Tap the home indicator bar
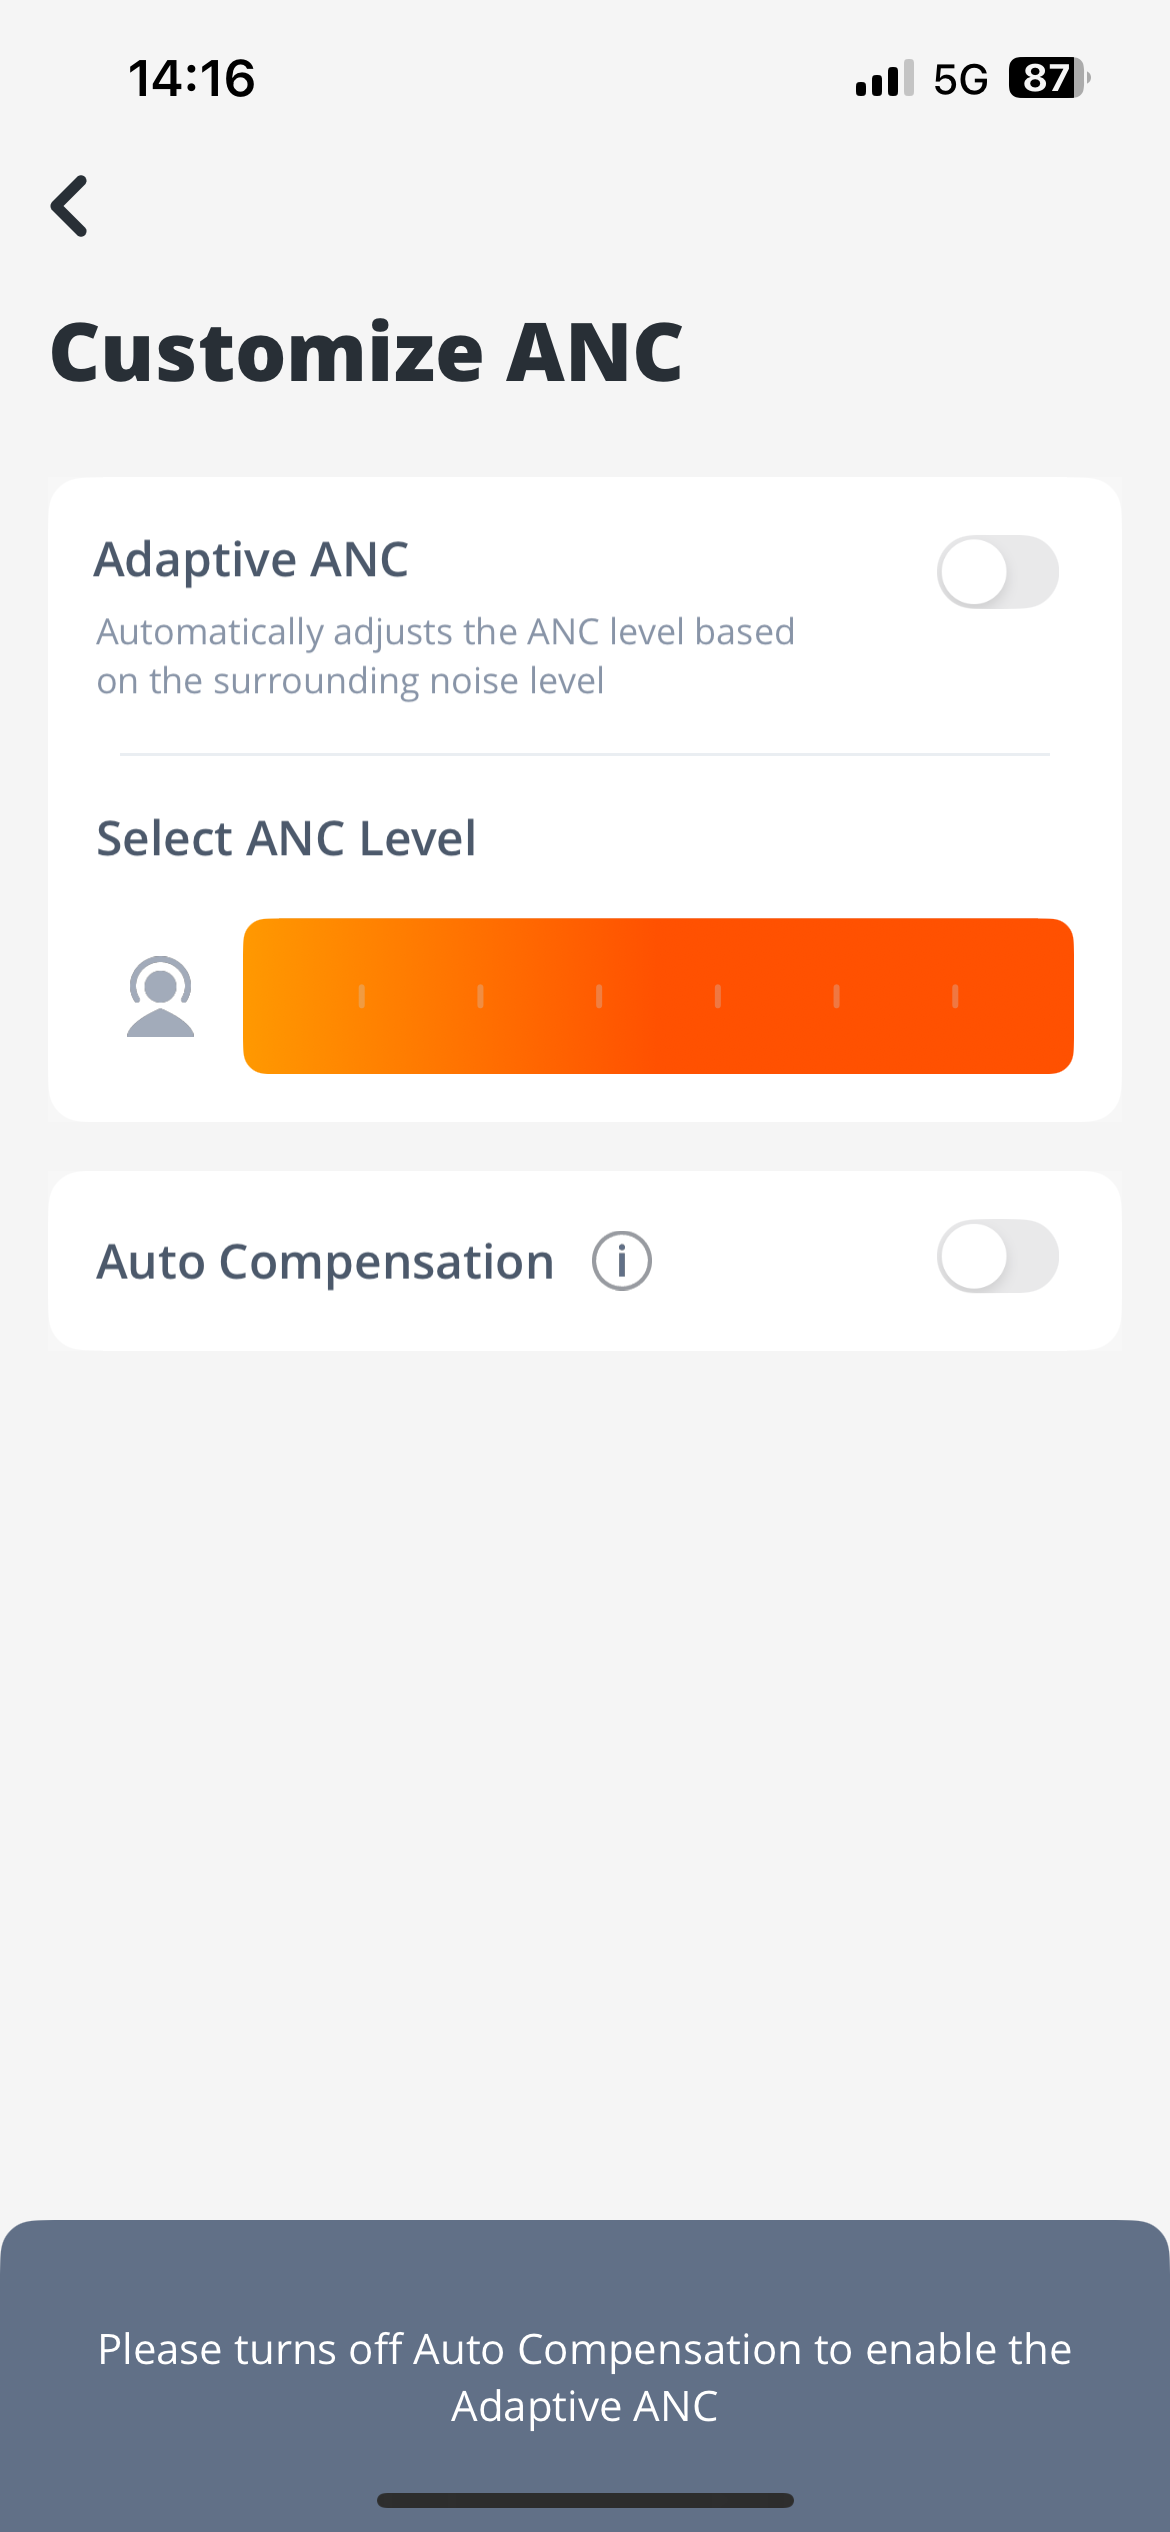This screenshot has width=1170, height=2532. 585,2500
